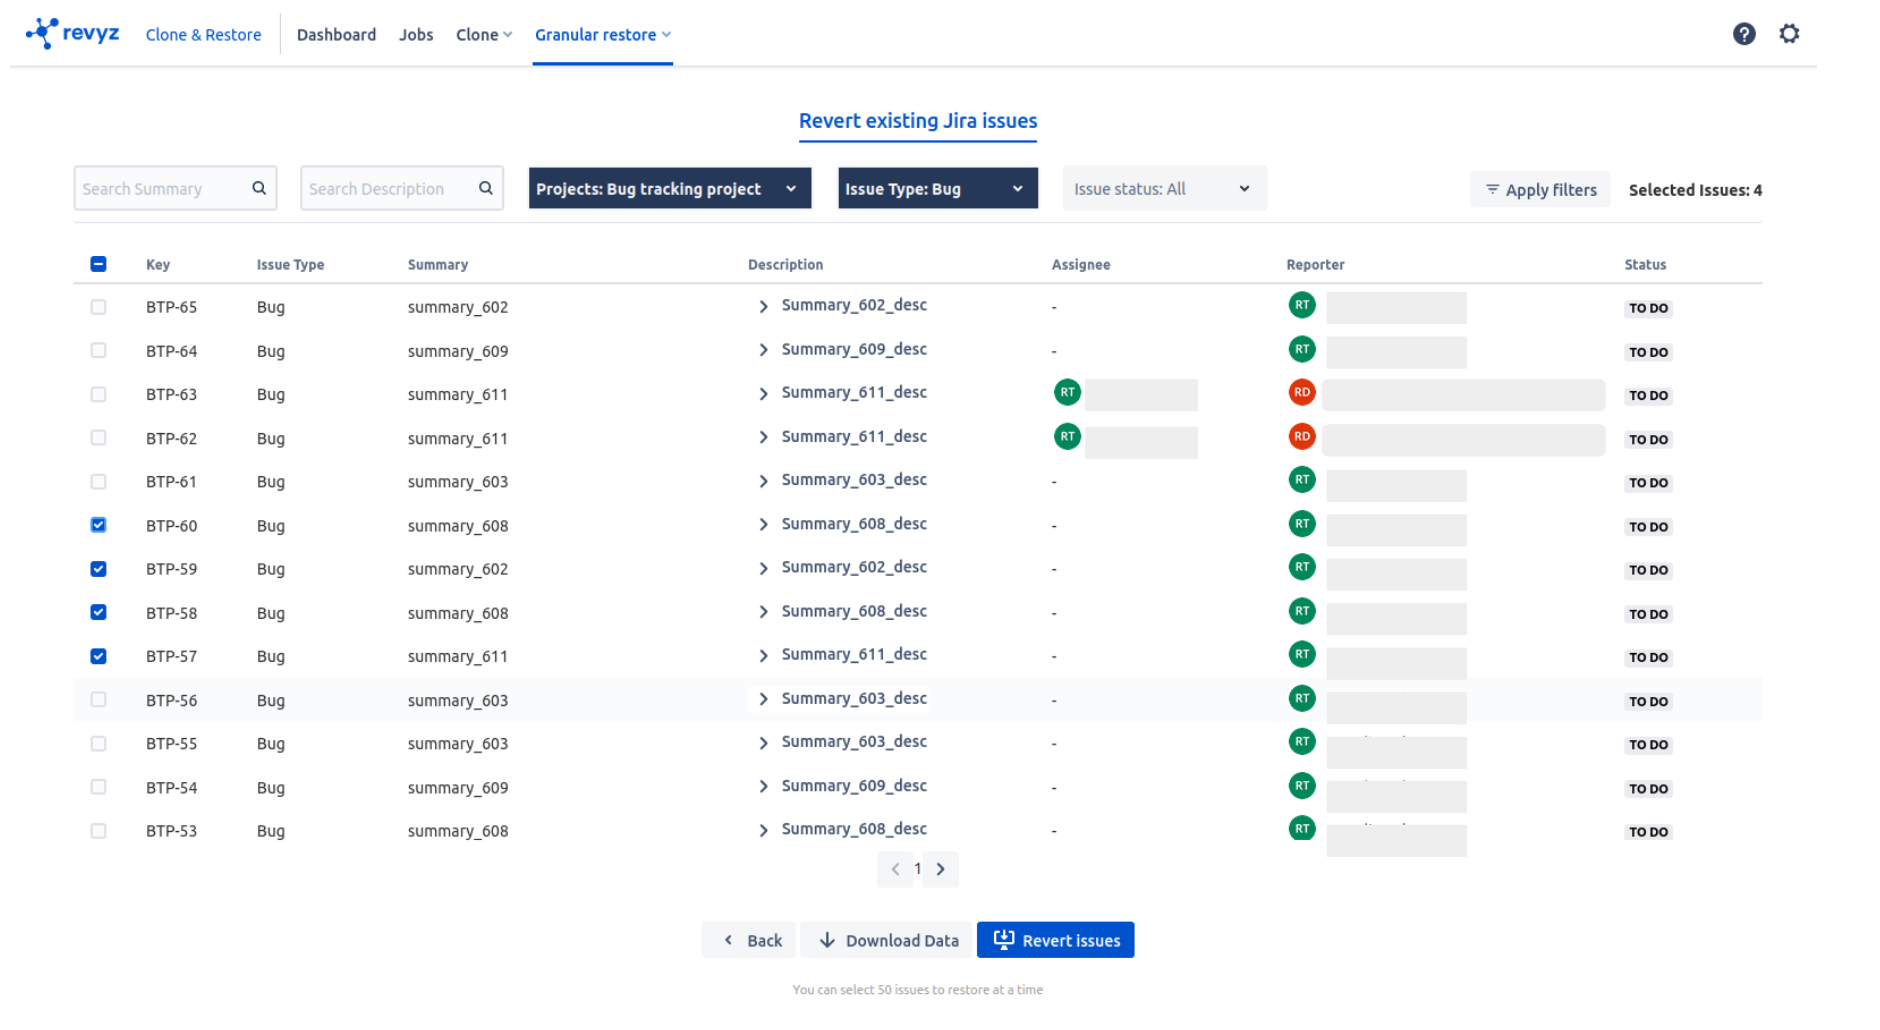
Task: Focus the Search Summary input field
Action: point(160,189)
